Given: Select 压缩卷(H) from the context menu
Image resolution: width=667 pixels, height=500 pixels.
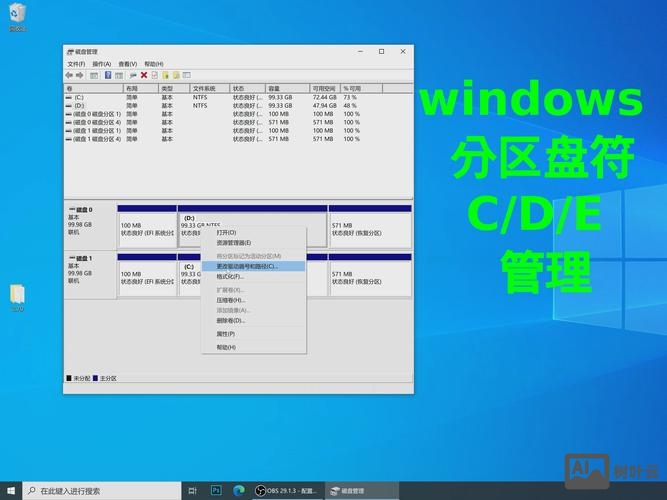Looking at the screenshot, I should [231, 300].
